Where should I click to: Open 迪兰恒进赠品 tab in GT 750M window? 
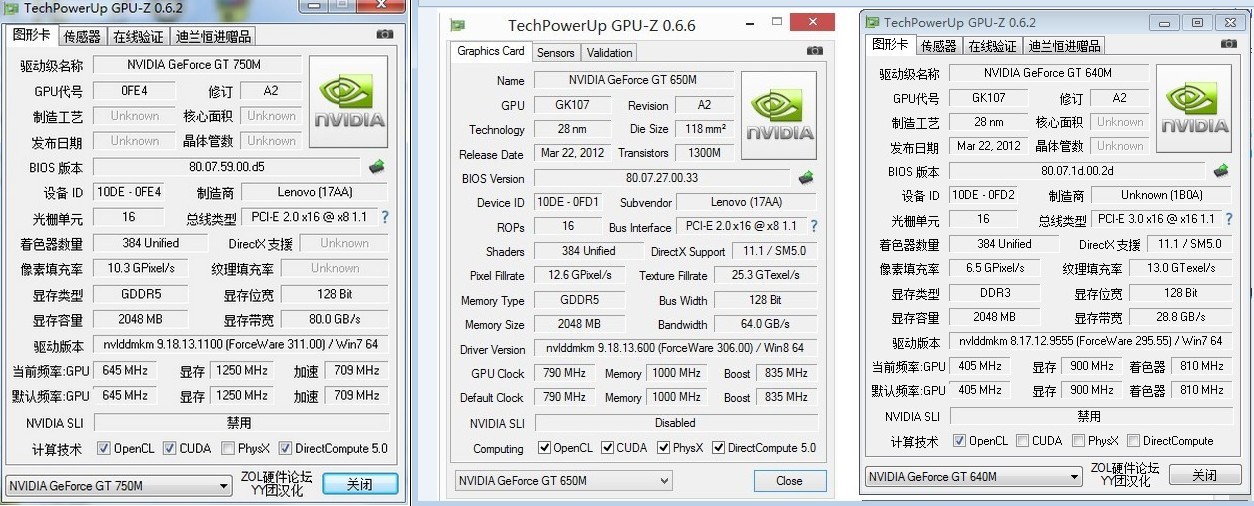point(213,36)
